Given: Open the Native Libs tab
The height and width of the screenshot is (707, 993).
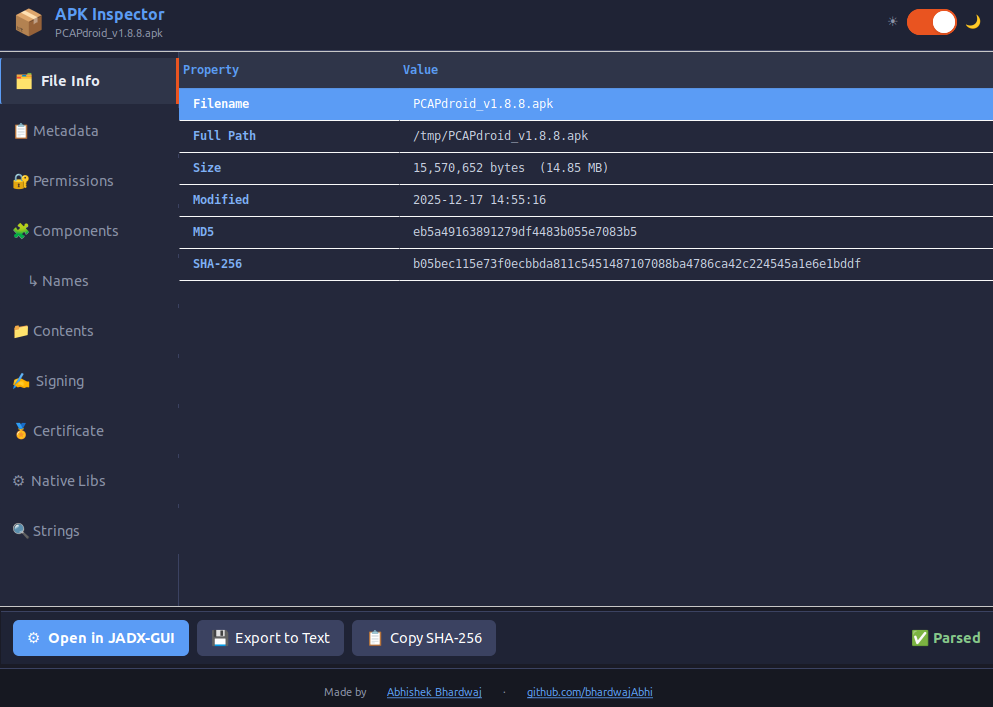Looking at the screenshot, I should pos(89,481).
